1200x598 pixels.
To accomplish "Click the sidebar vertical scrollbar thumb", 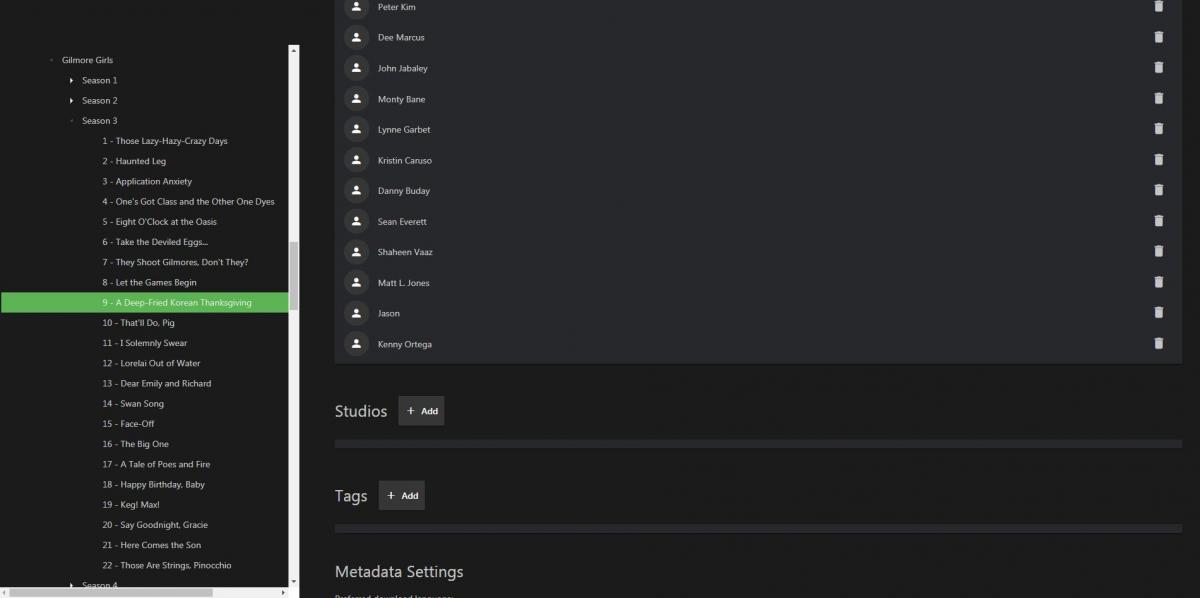I will point(293,275).
